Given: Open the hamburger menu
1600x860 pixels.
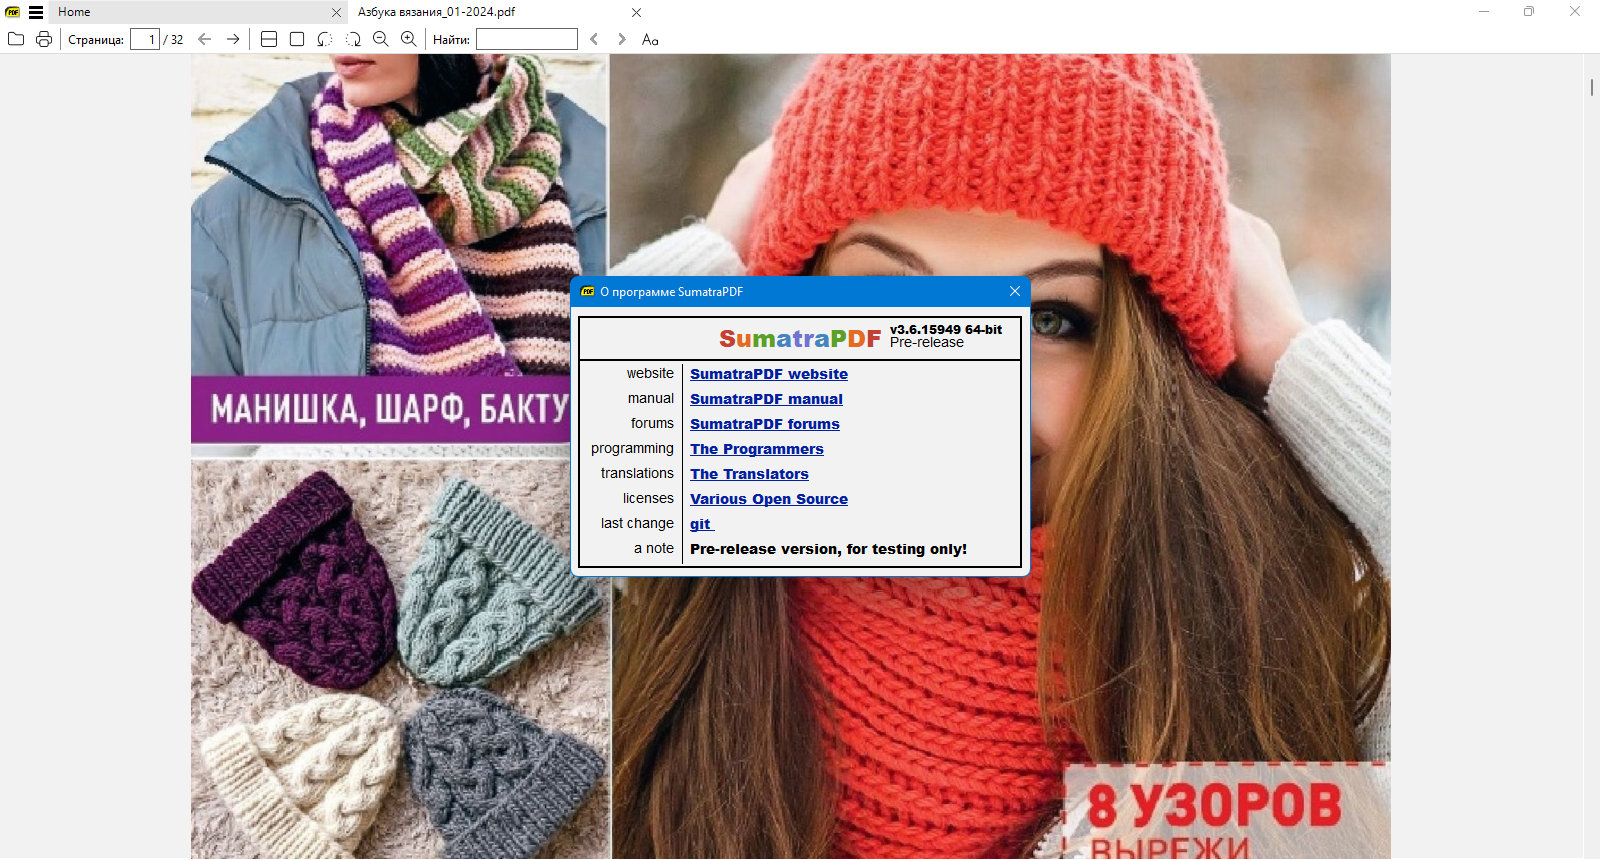Looking at the screenshot, I should coord(36,12).
